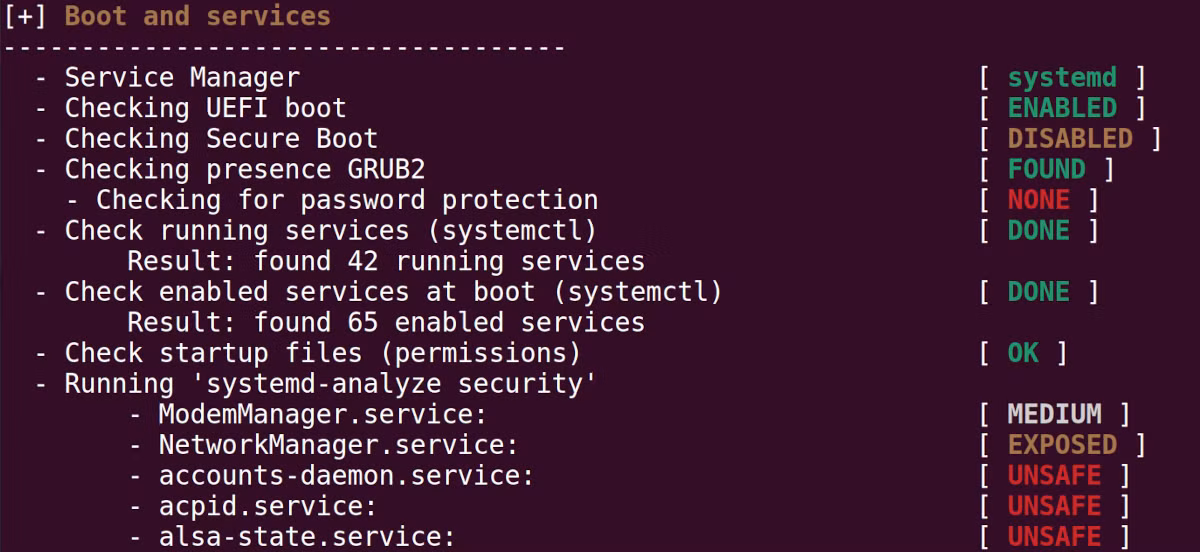The width and height of the screenshot is (1200, 552).
Task: Click the OK status for startup files
Action: pos(1023,353)
